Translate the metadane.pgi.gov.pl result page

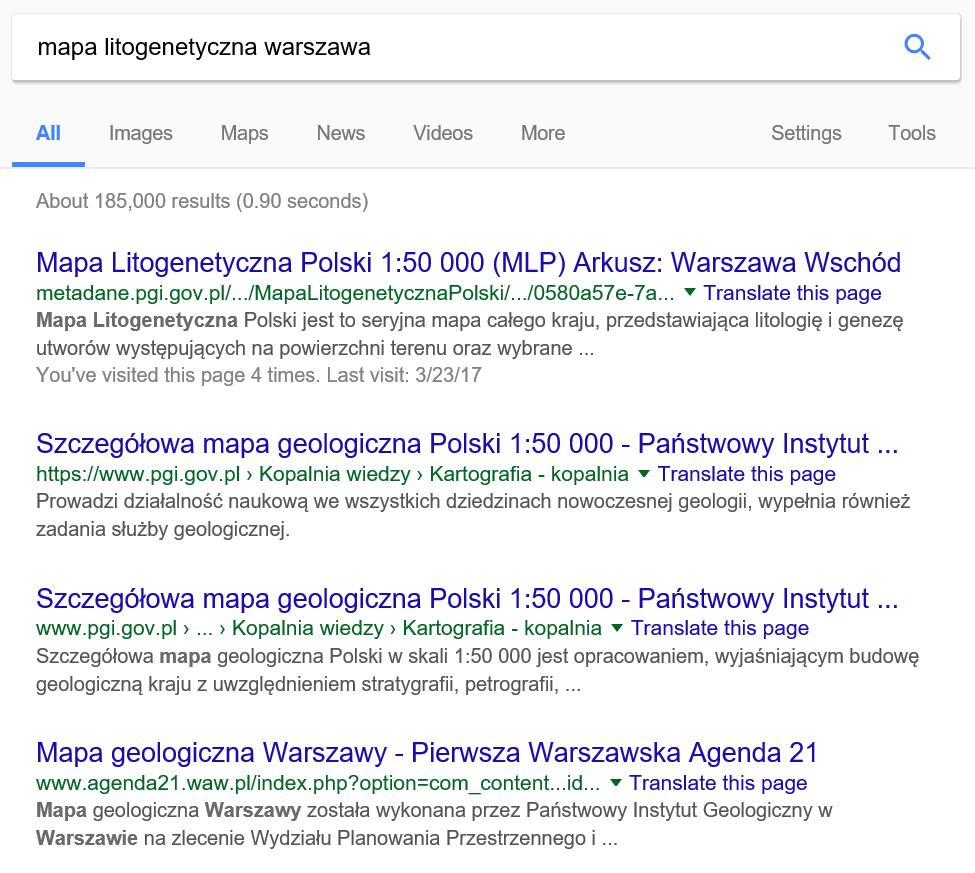[x=792, y=293]
